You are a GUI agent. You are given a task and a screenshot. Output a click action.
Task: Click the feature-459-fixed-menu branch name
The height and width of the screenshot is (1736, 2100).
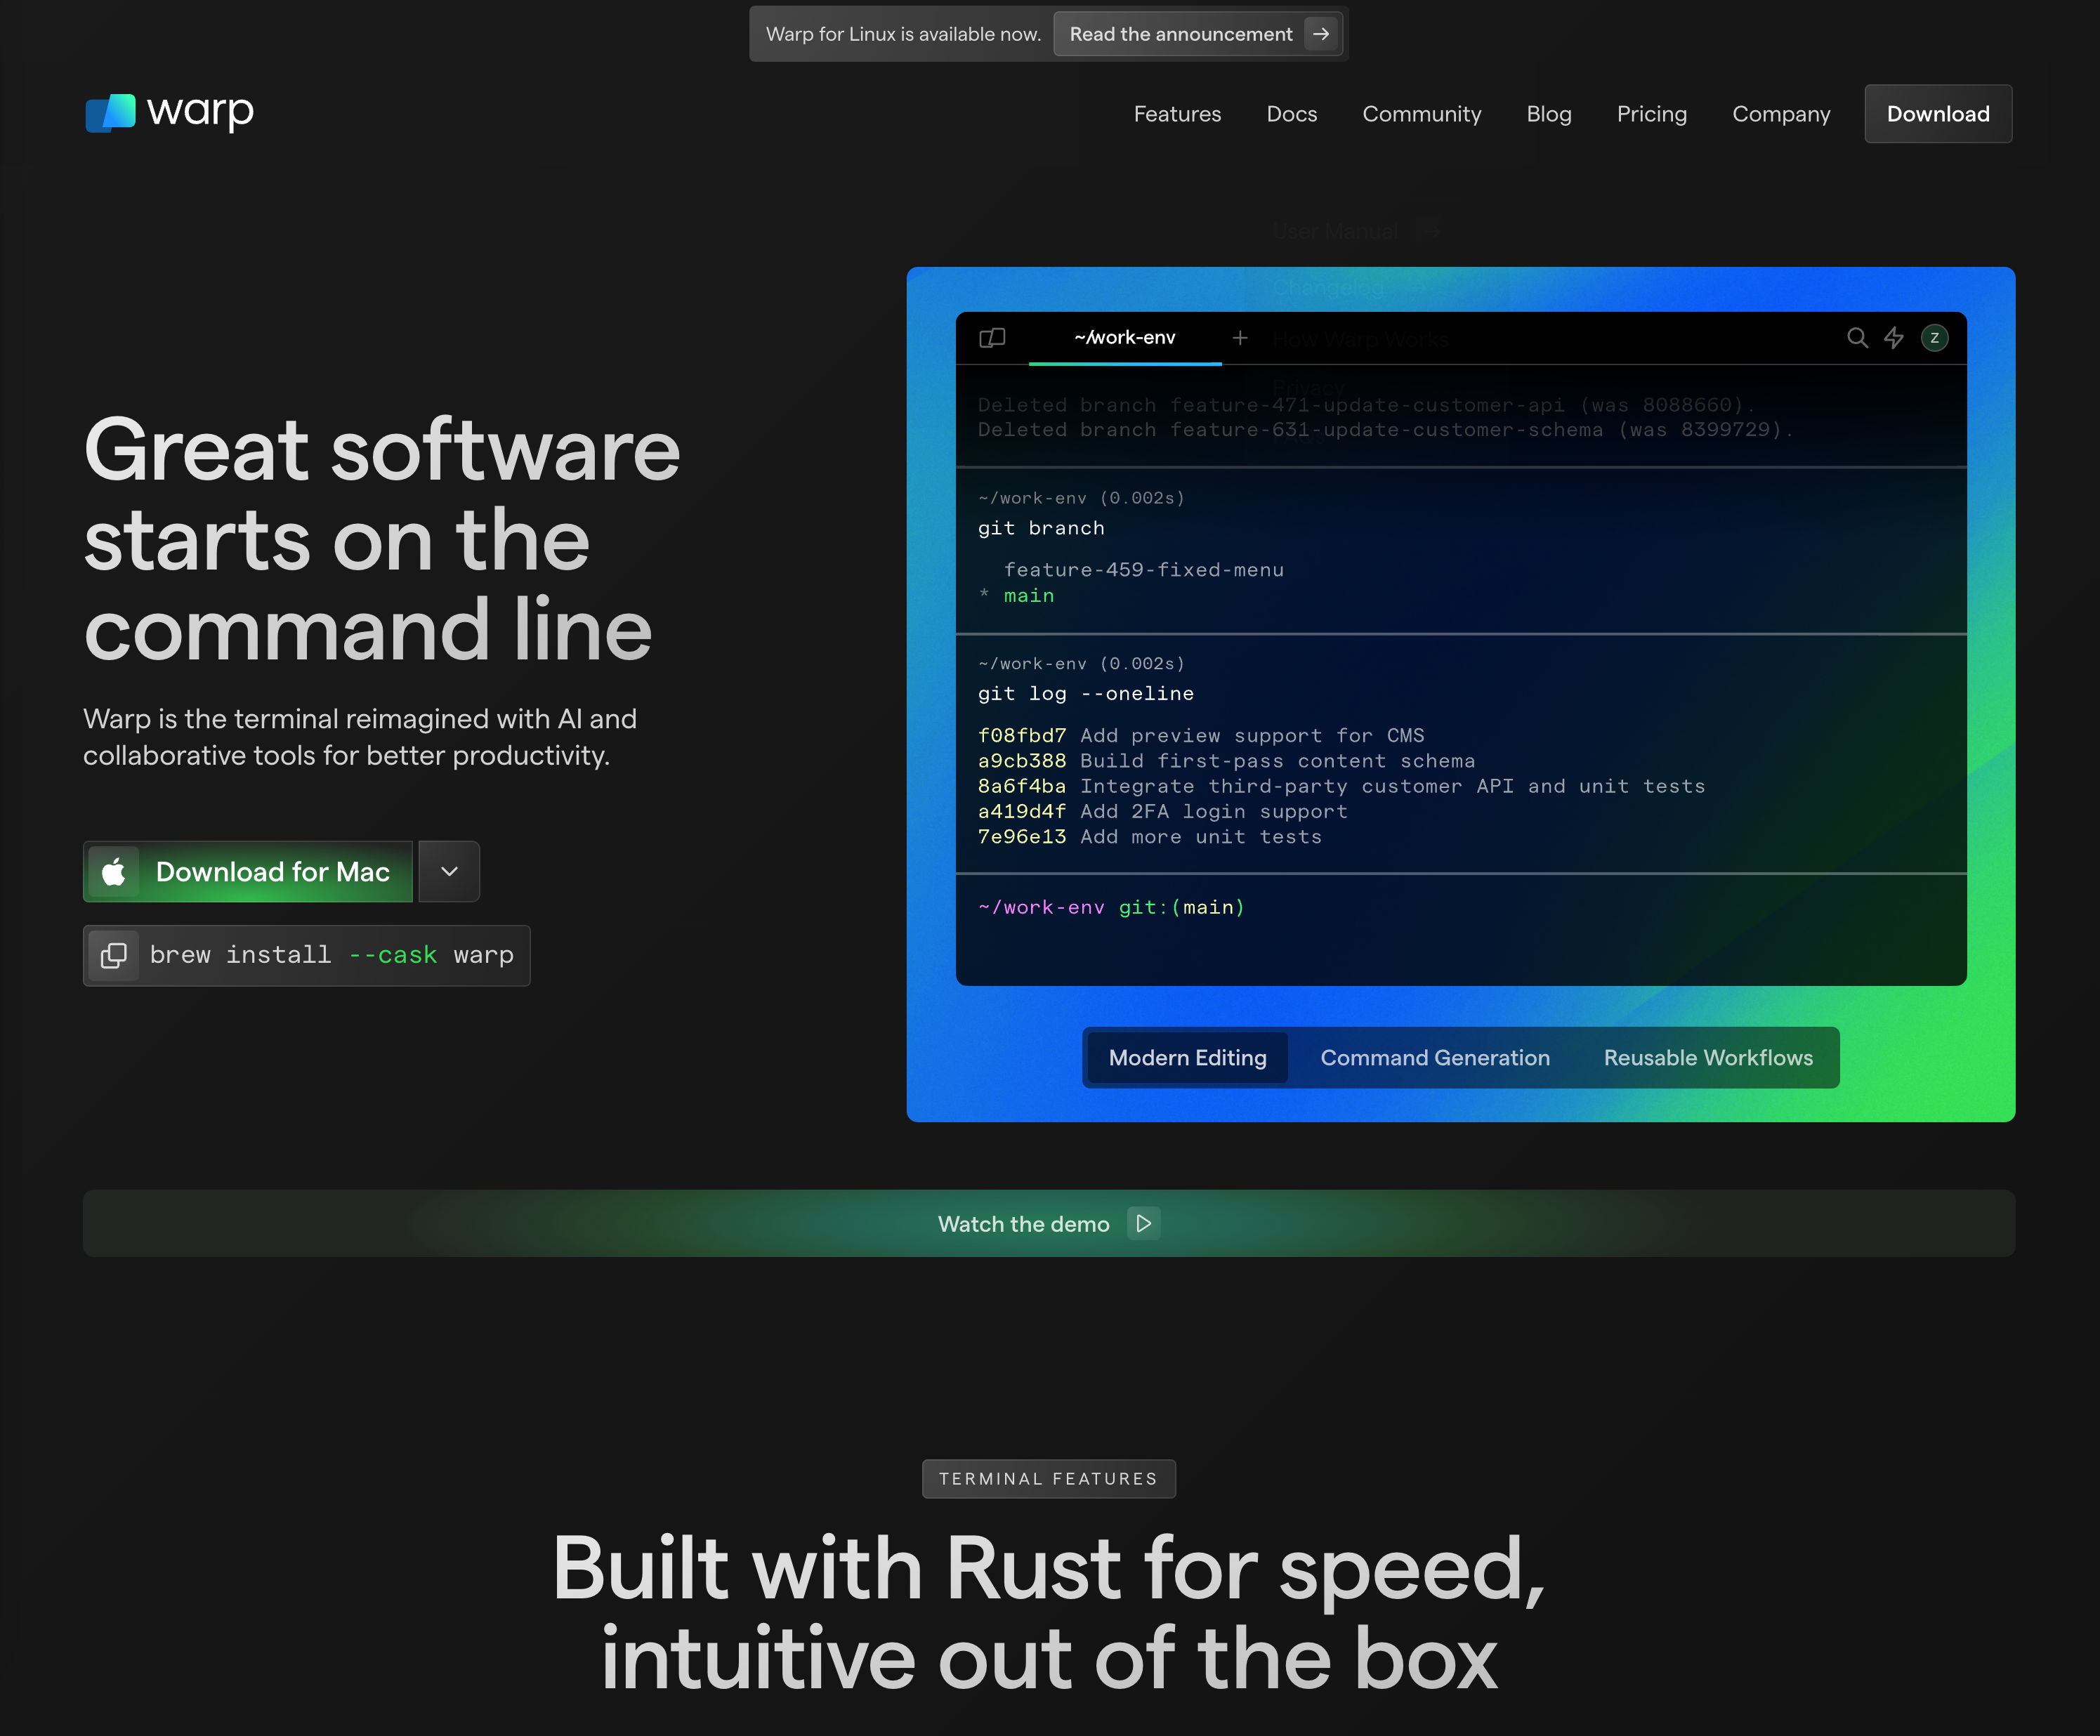1143,570
